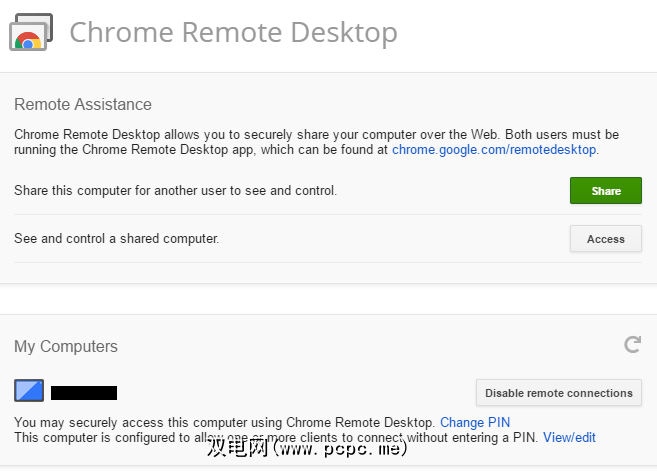Click the Remote Assistance section heading
This screenshot has width=657, height=471.
[83, 104]
